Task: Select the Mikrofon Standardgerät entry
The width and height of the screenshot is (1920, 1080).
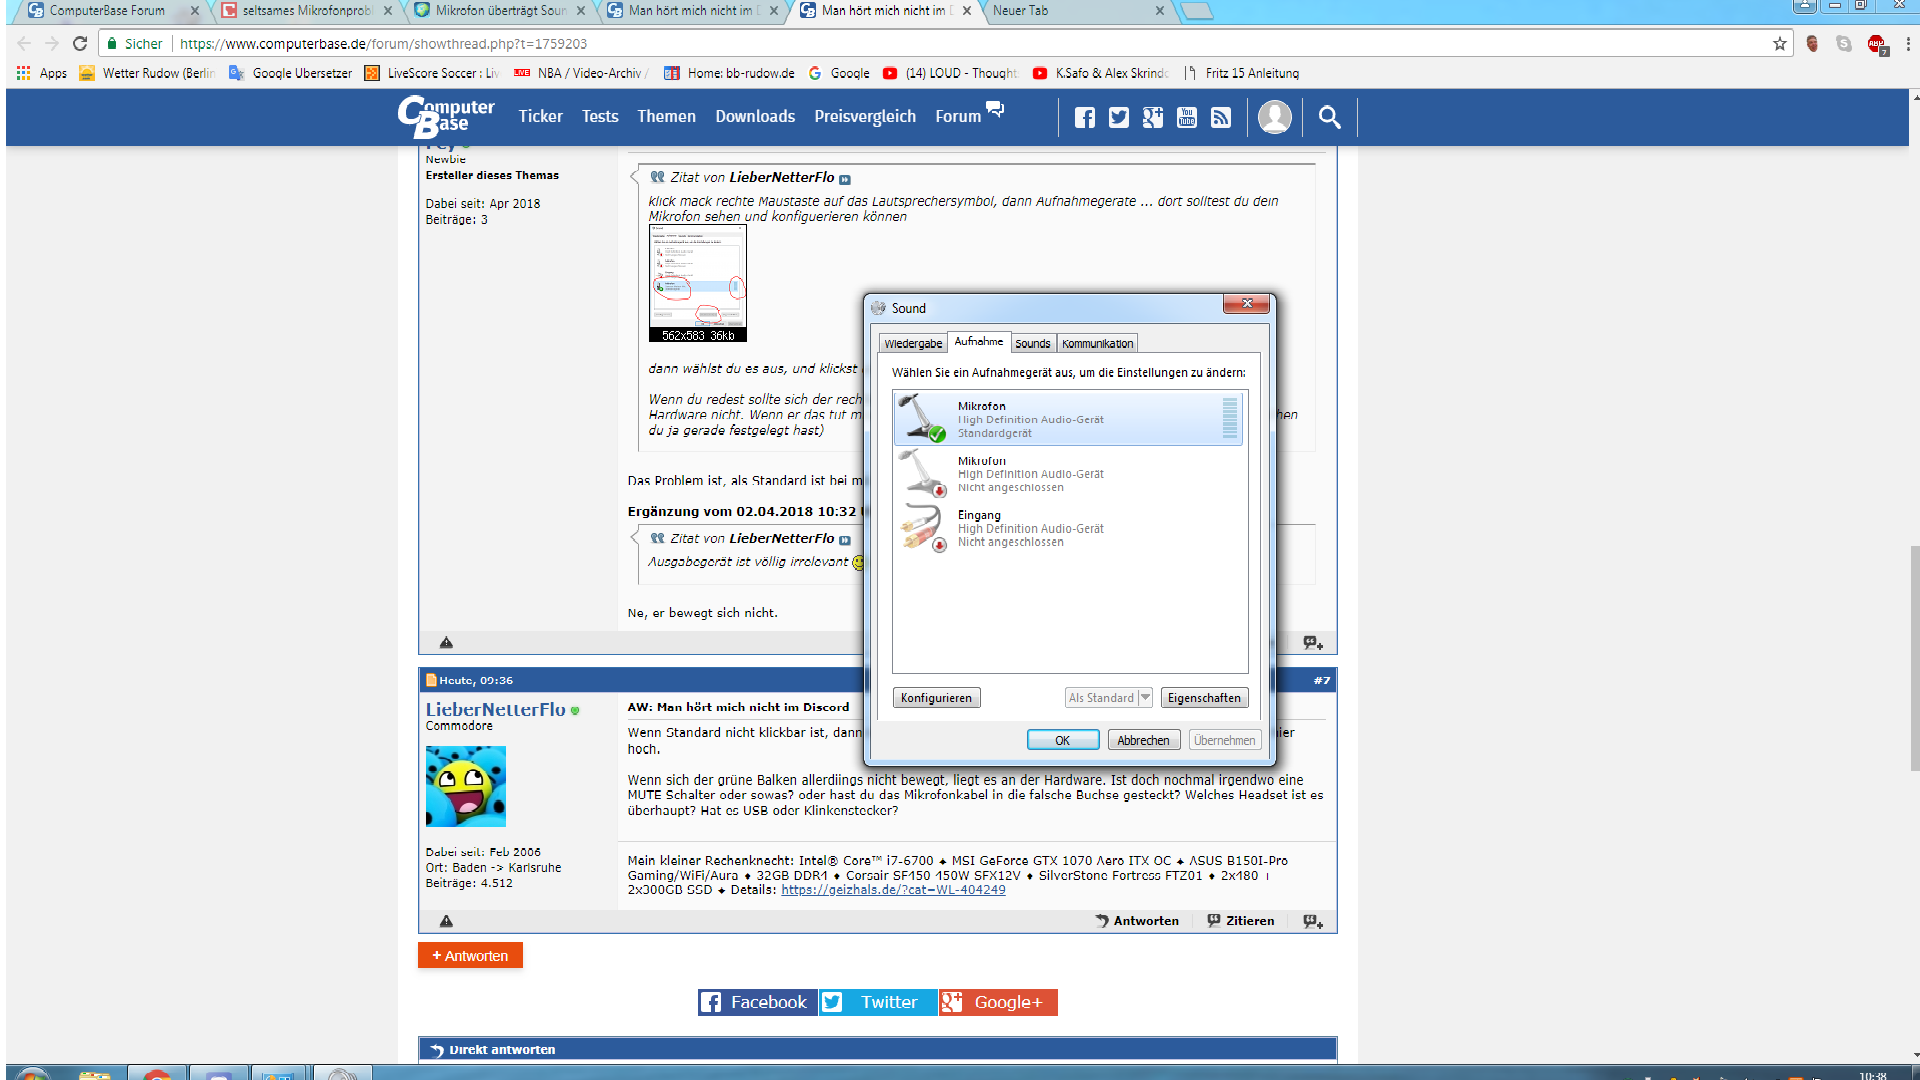Action: click(1067, 419)
